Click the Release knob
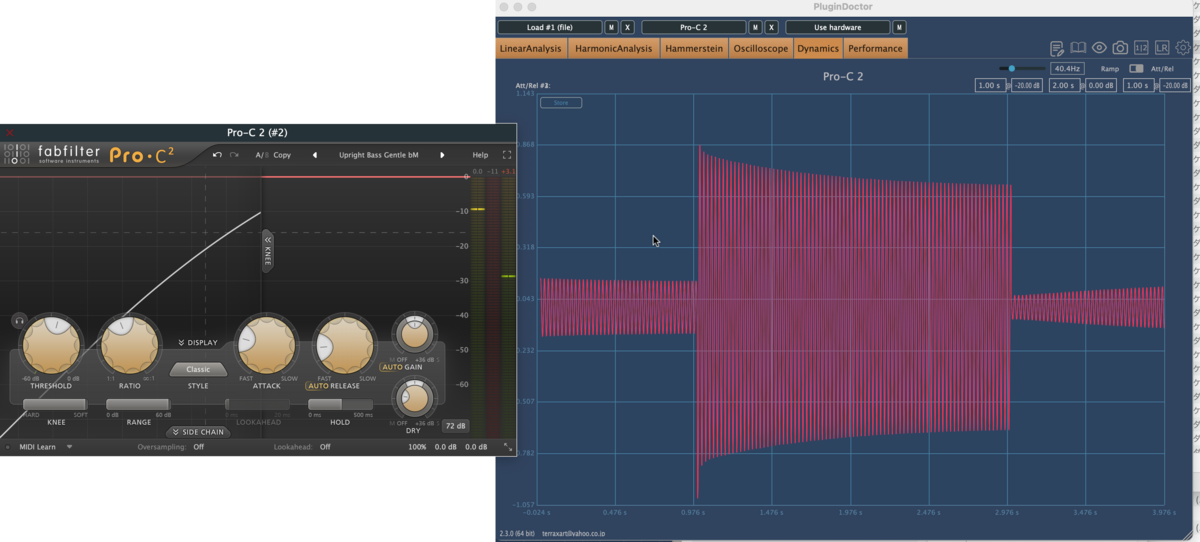Image resolution: width=1200 pixels, height=542 pixels. click(345, 344)
